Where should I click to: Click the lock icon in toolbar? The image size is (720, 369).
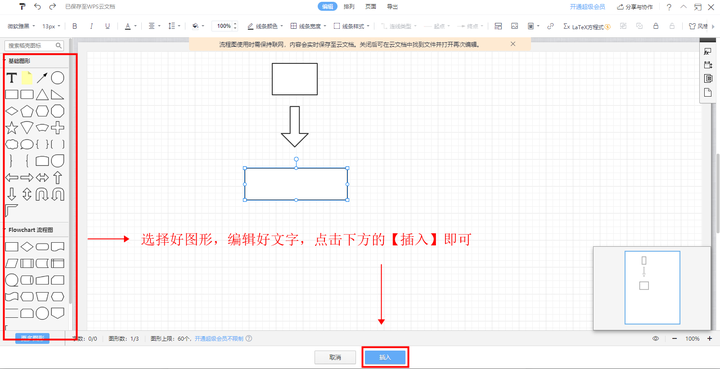[x=656, y=26]
